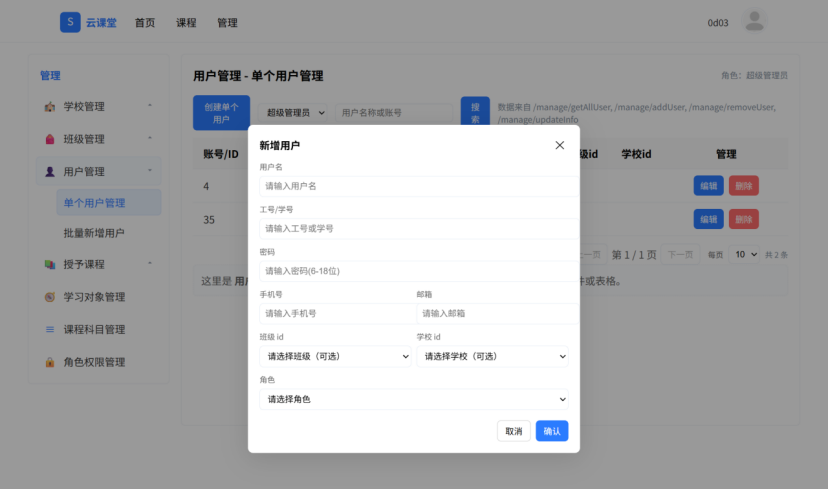The image size is (828, 490).
Task: Open the user avatar icon
Action: tap(754, 22)
